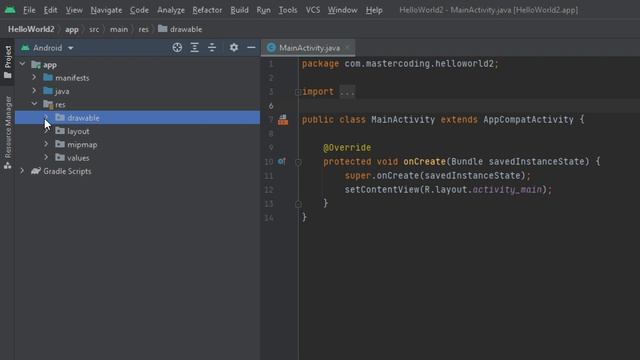640x360 pixels.
Task: Switch to the MainActivity.java editor tab
Action: [x=309, y=48]
